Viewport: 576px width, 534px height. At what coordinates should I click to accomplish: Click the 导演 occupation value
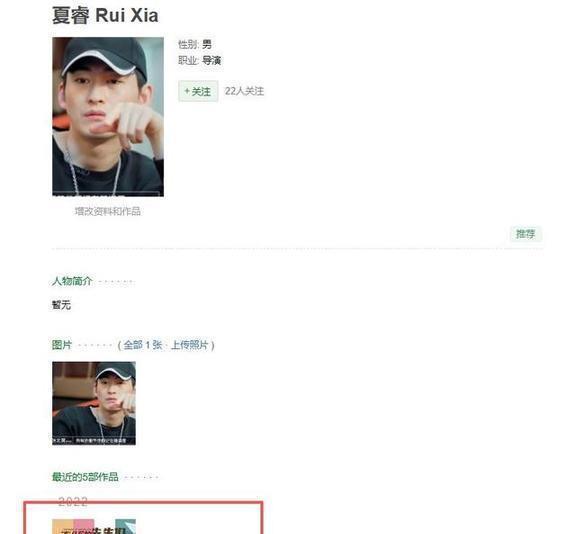click(x=212, y=60)
